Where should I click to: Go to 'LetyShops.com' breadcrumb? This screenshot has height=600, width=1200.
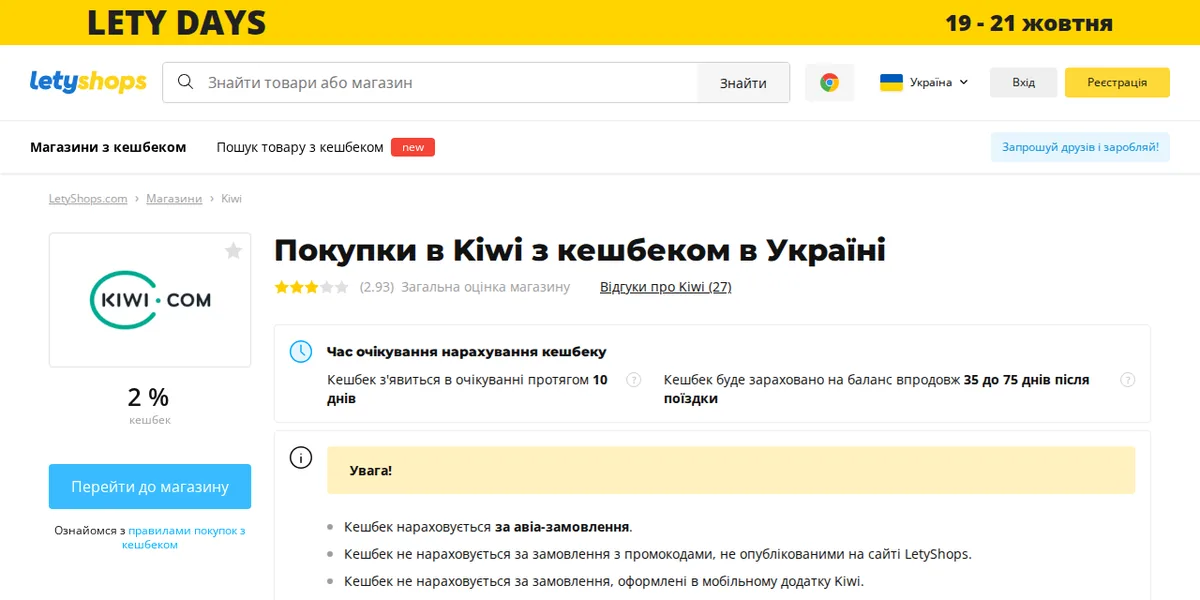(88, 199)
